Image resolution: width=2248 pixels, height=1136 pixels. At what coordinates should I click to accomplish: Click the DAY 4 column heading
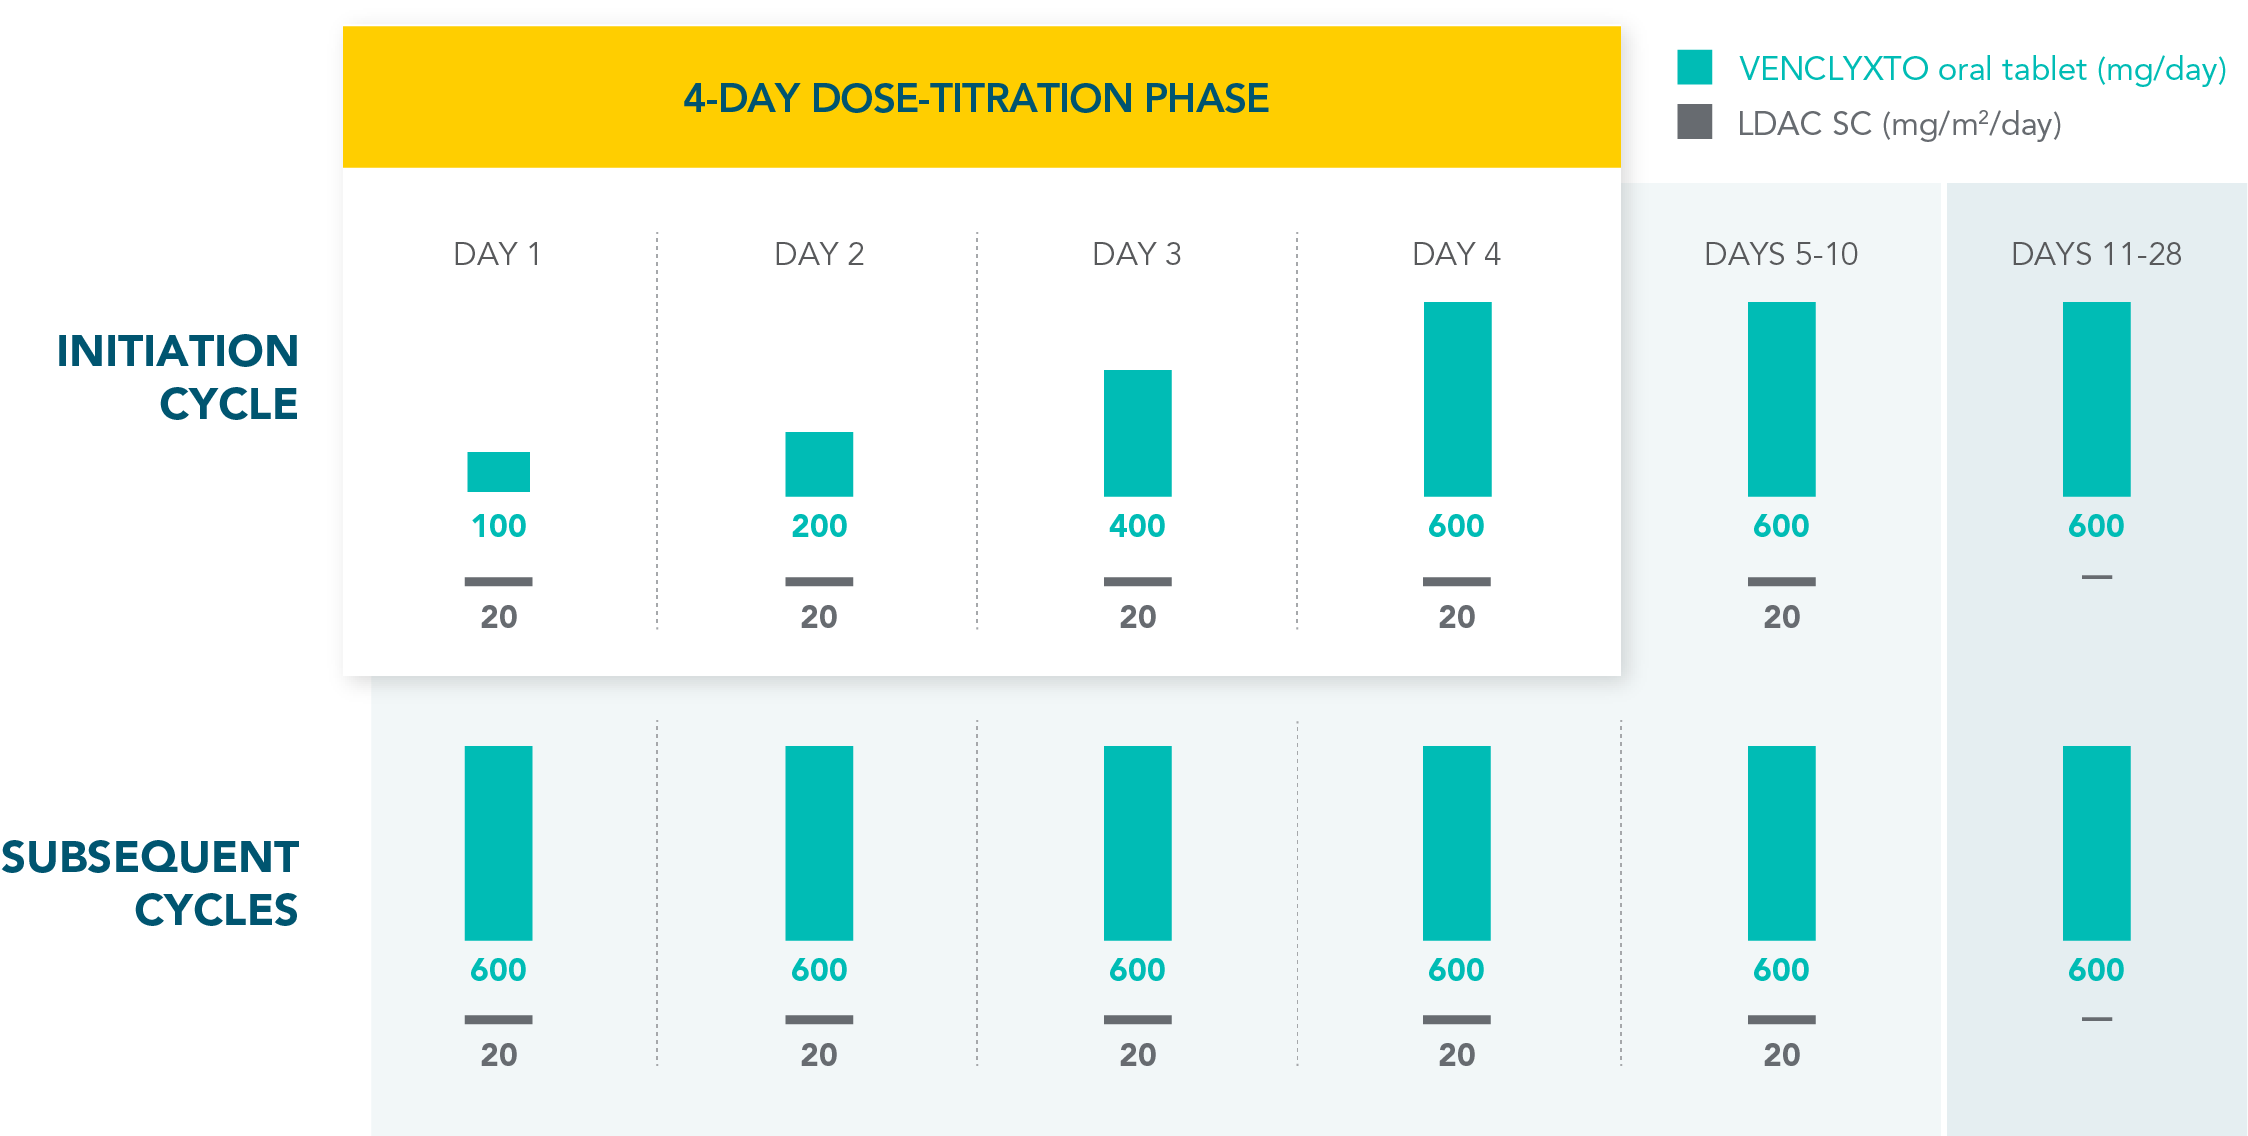click(x=1456, y=254)
